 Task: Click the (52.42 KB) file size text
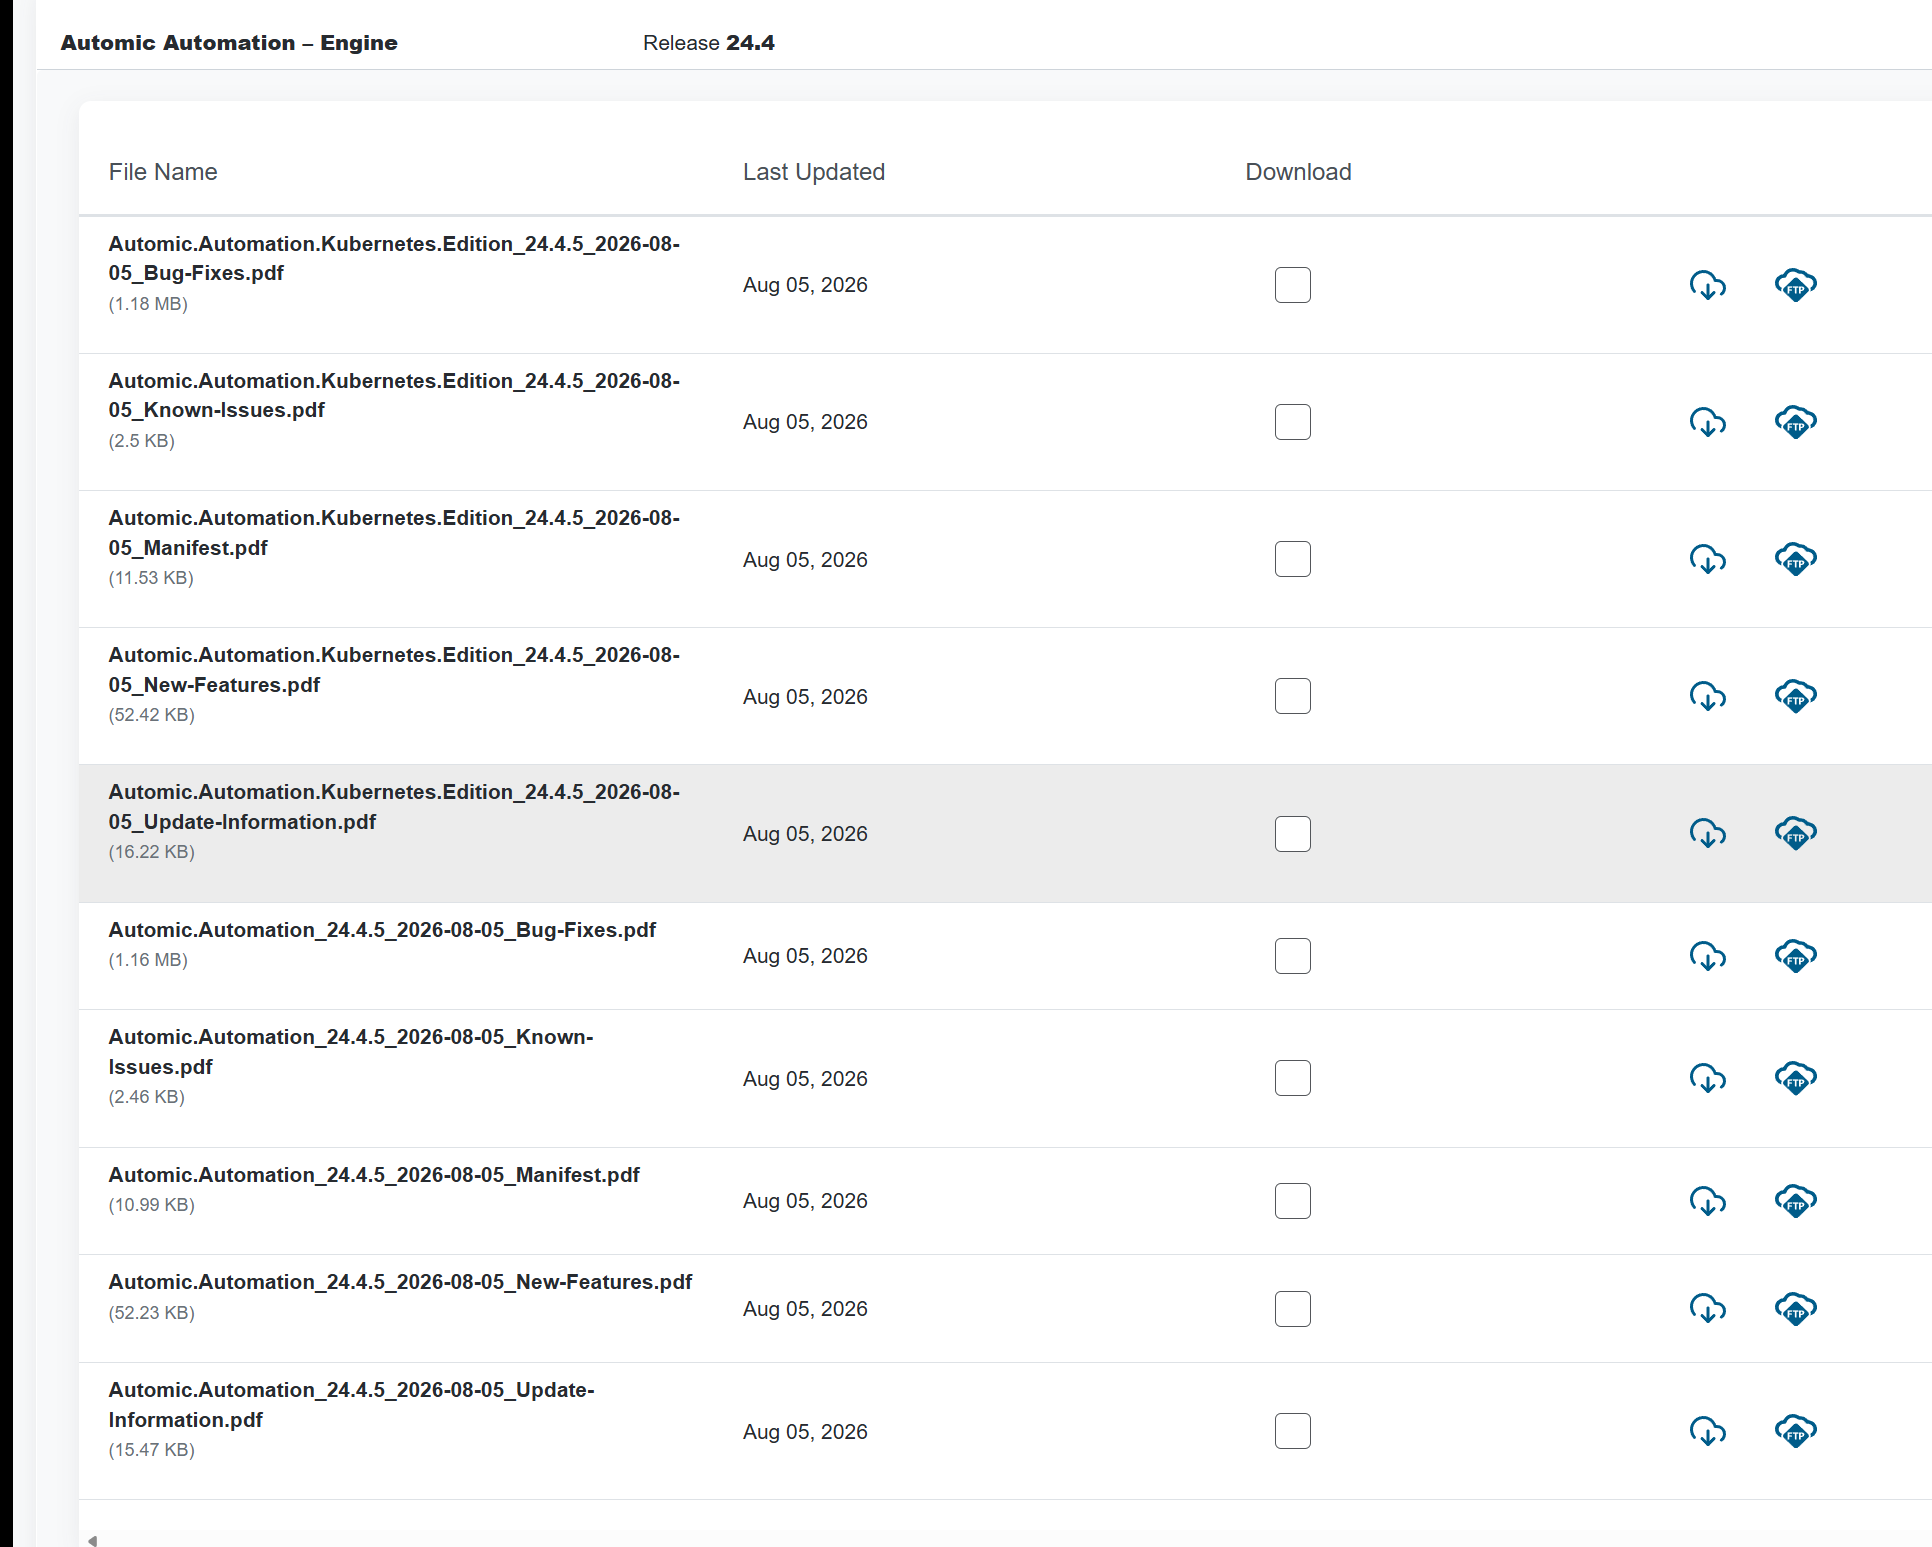[x=151, y=715]
